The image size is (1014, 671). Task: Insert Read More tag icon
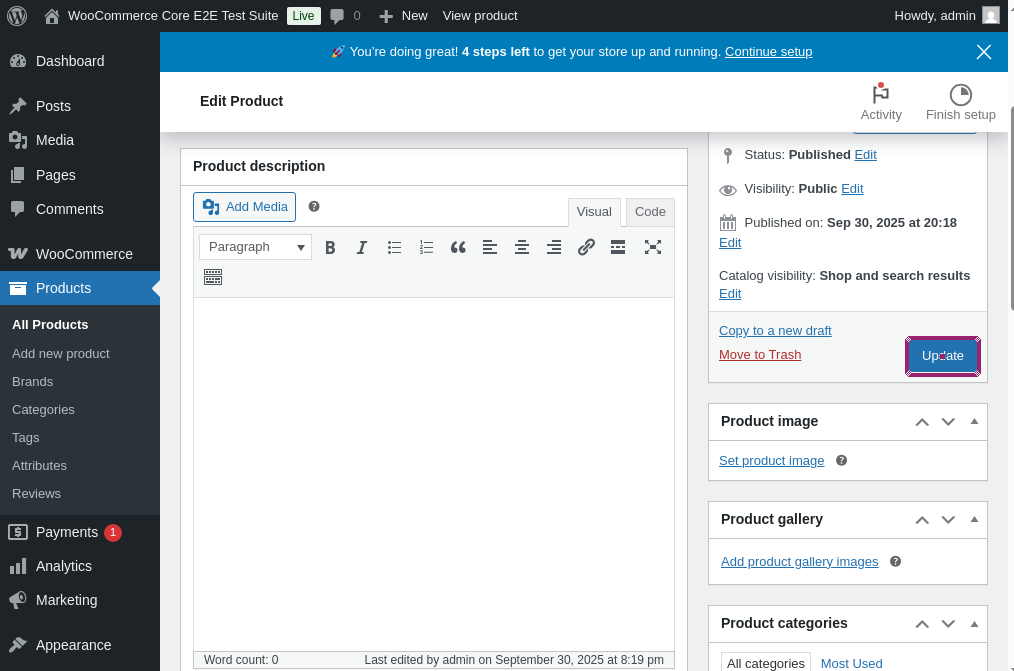pyautogui.click(x=618, y=247)
